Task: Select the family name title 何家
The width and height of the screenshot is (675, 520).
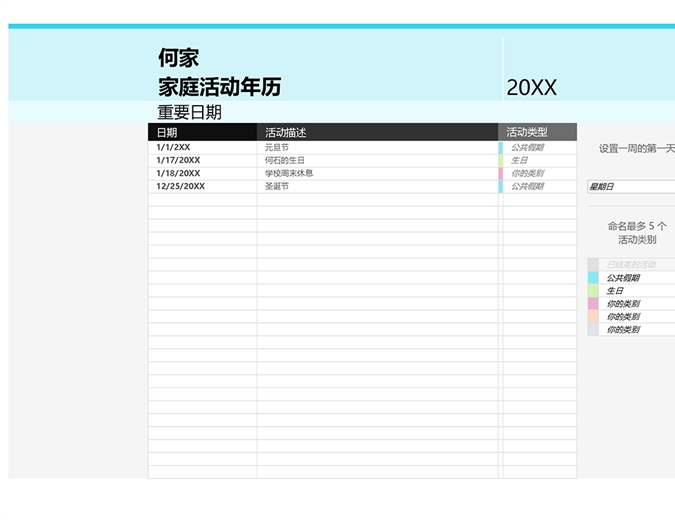Action: [x=178, y=58]
